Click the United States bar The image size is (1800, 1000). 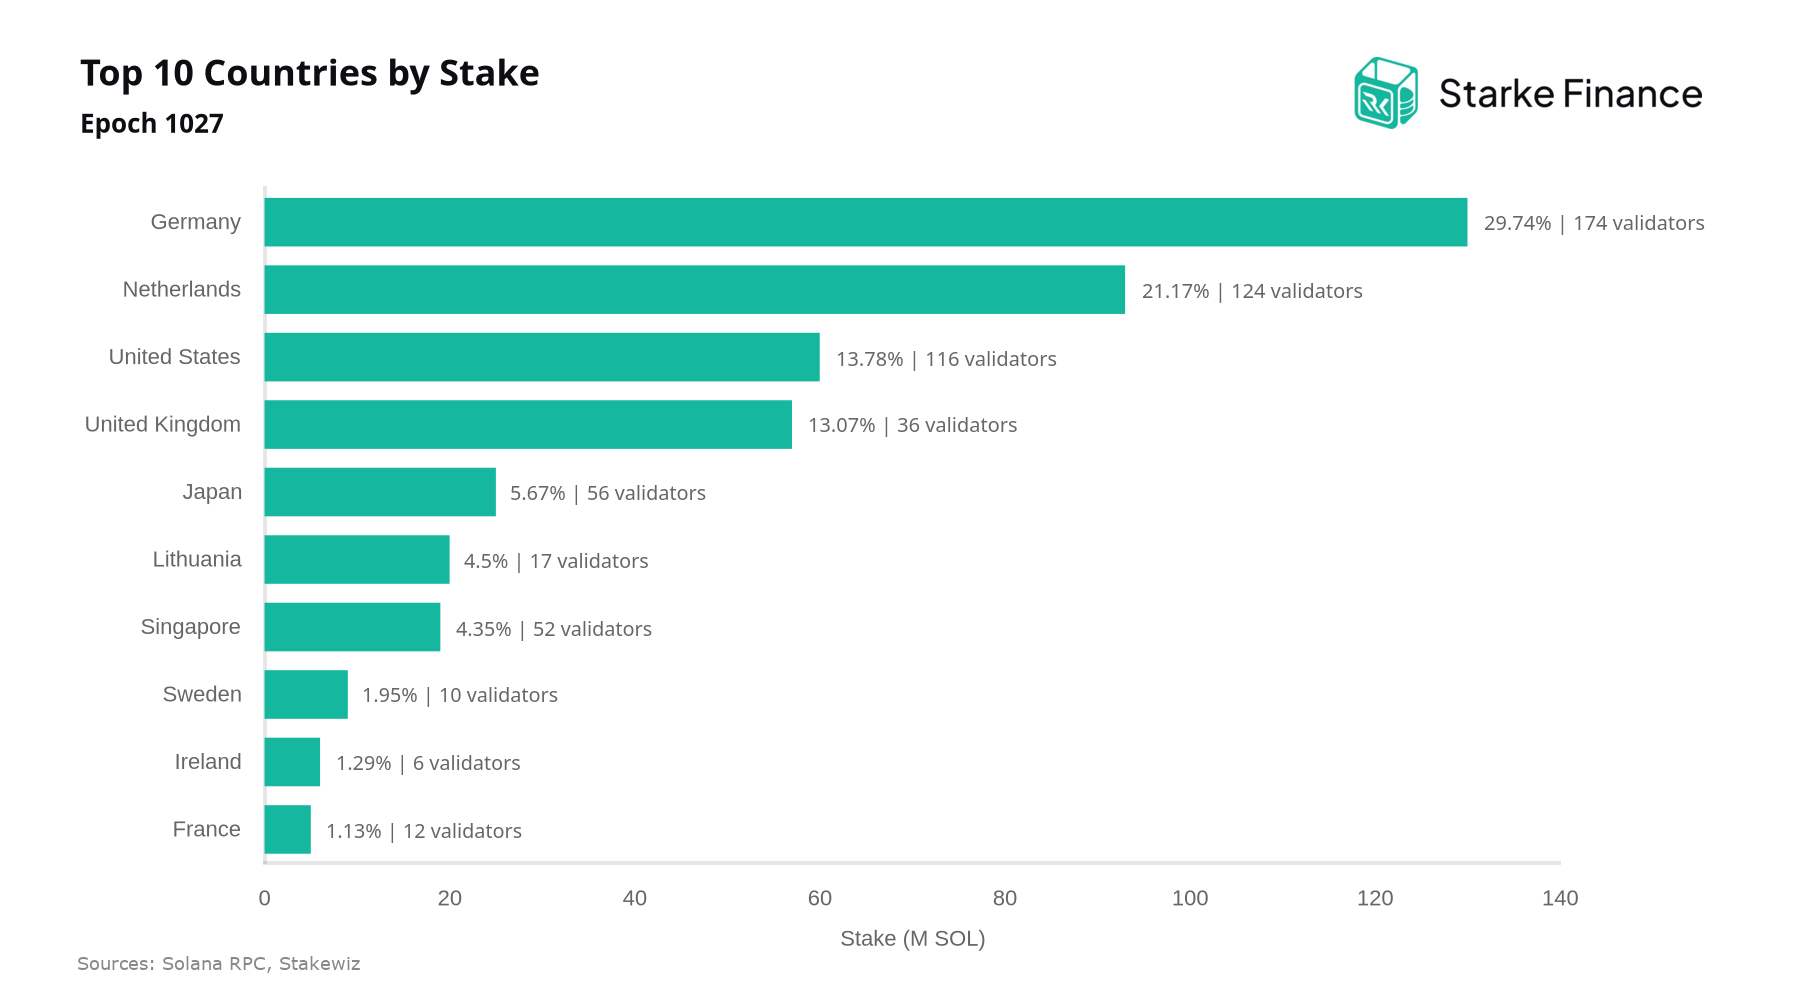542,357
